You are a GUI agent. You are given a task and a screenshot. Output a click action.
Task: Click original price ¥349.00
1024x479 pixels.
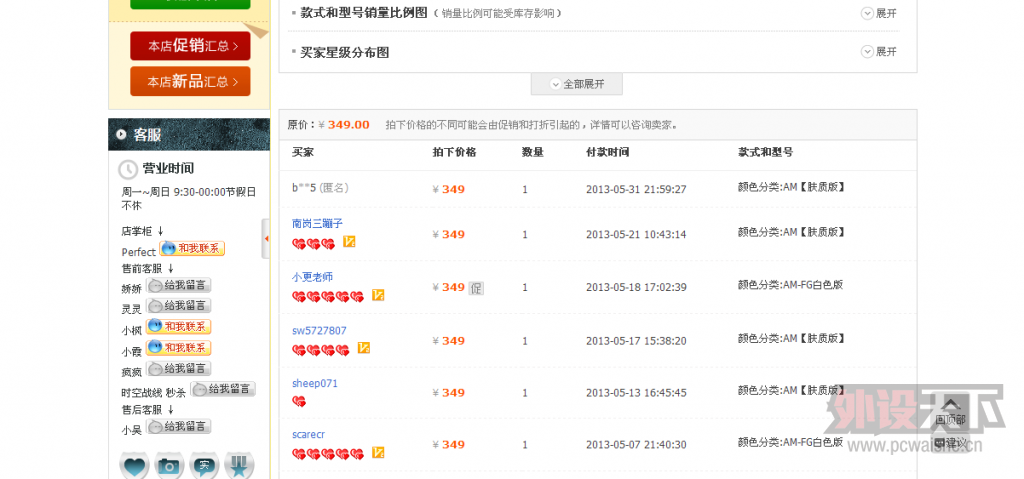click(343, 125)
